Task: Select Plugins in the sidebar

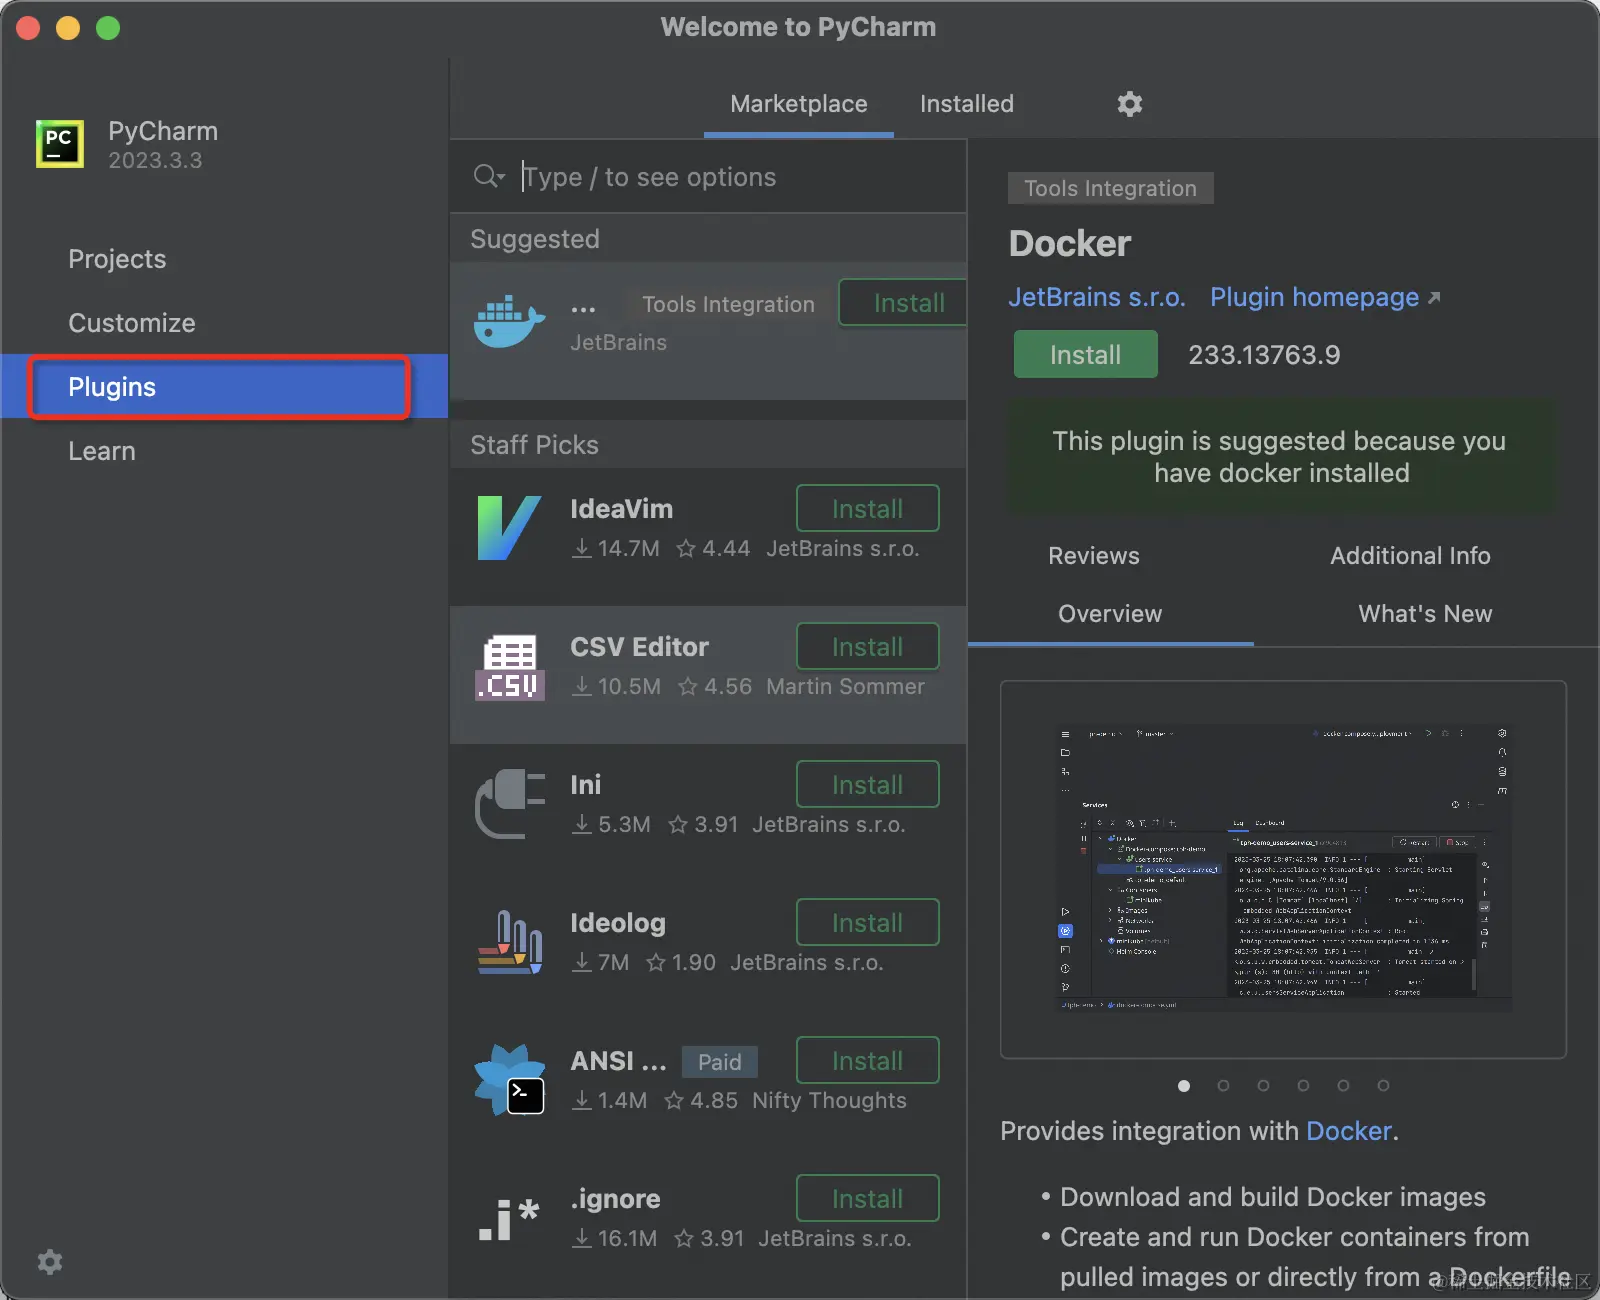Action: click(224, 387)
